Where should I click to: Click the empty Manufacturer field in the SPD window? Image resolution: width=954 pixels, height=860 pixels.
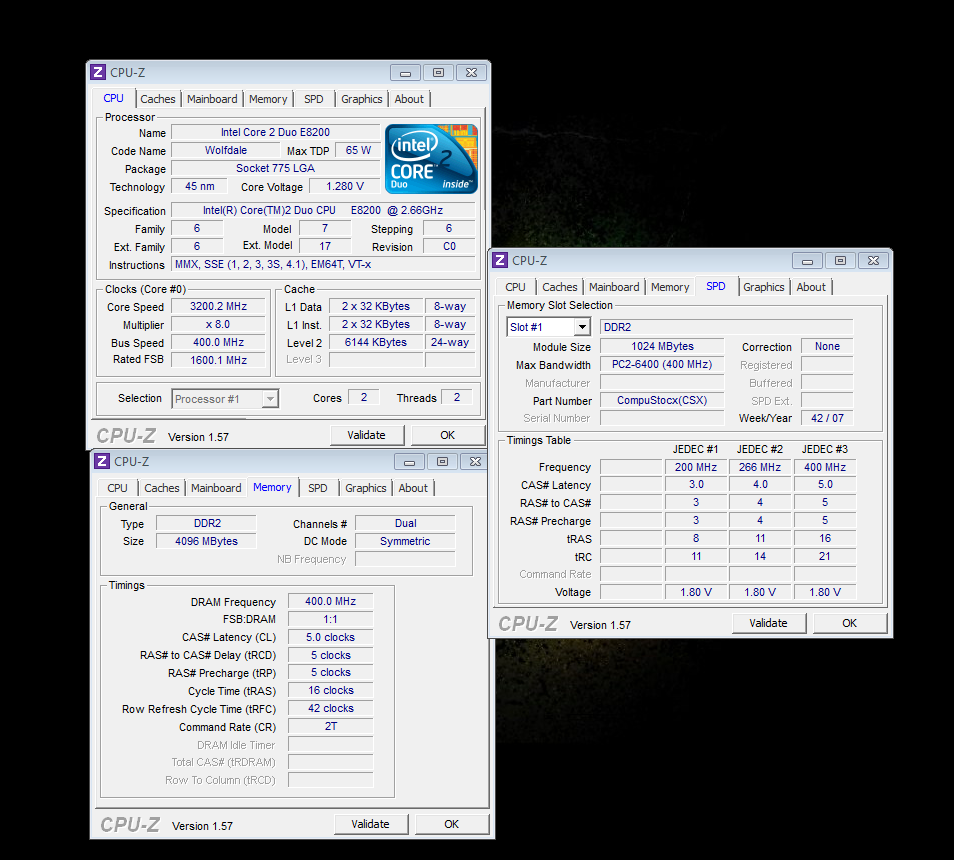[x=662, y=383]
